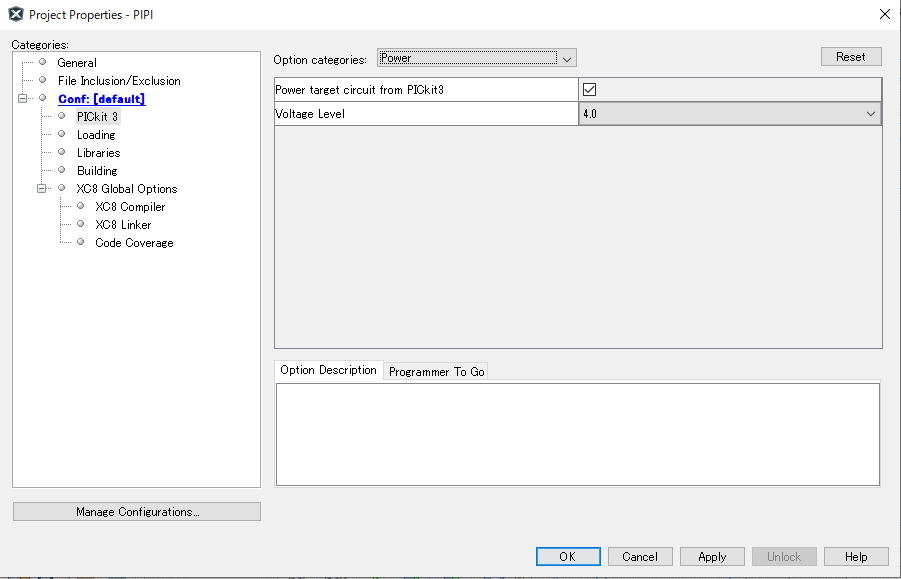Click the Reset button
Viewport: 901px width, 579px height.
click(x=851, y=57)
